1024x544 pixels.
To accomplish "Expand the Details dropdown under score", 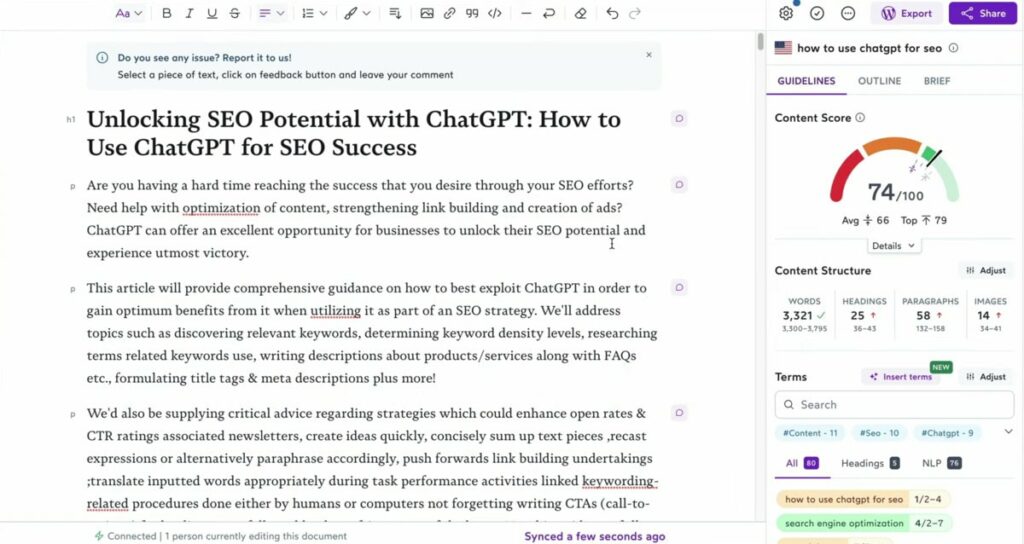I will (x=893, y=246).
